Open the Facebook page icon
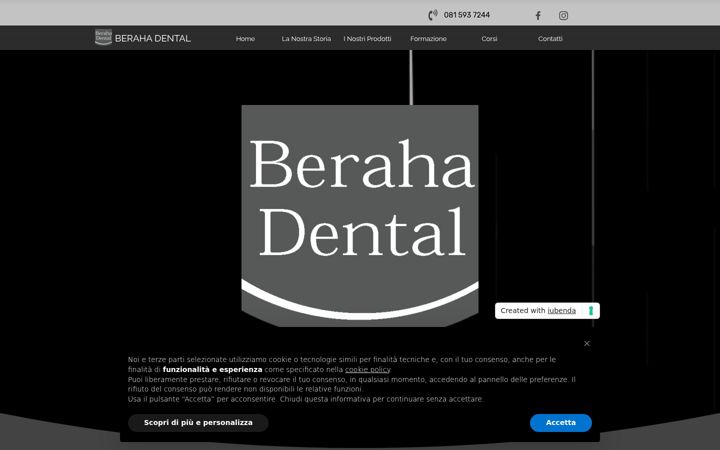This screenshot has width=720, height=450. pyautogui.click(x=538, y=16)
